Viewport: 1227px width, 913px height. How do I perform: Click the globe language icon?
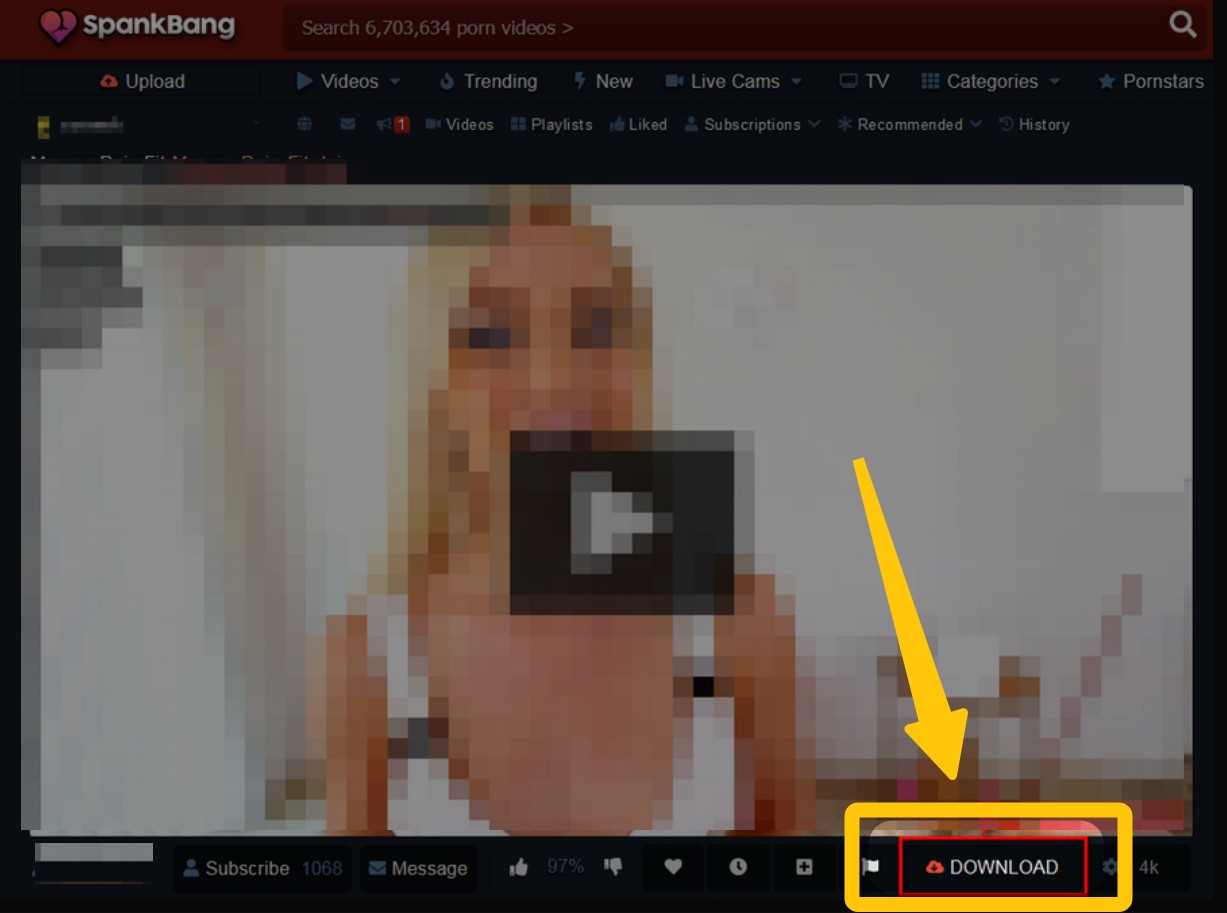tap(305, 125)
